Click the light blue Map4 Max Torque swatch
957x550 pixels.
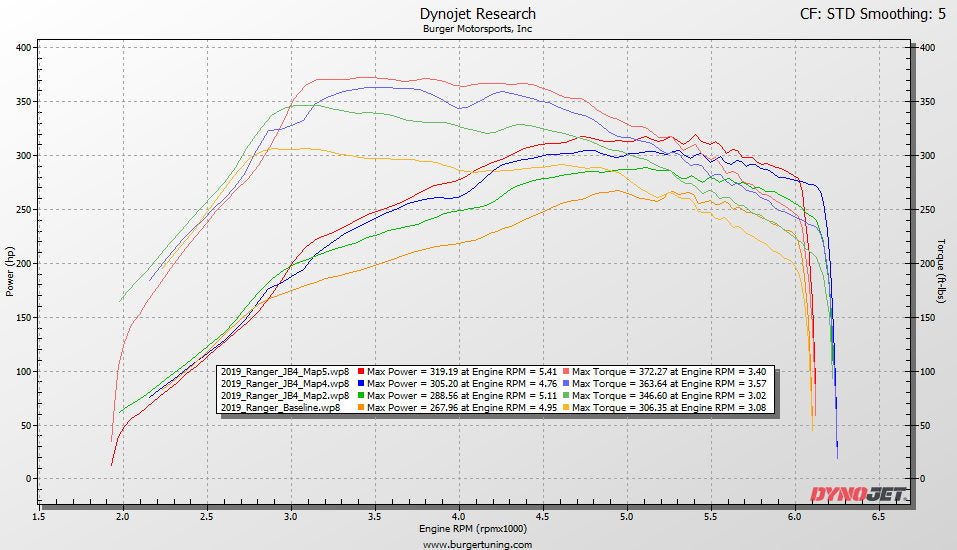point(568,383)
